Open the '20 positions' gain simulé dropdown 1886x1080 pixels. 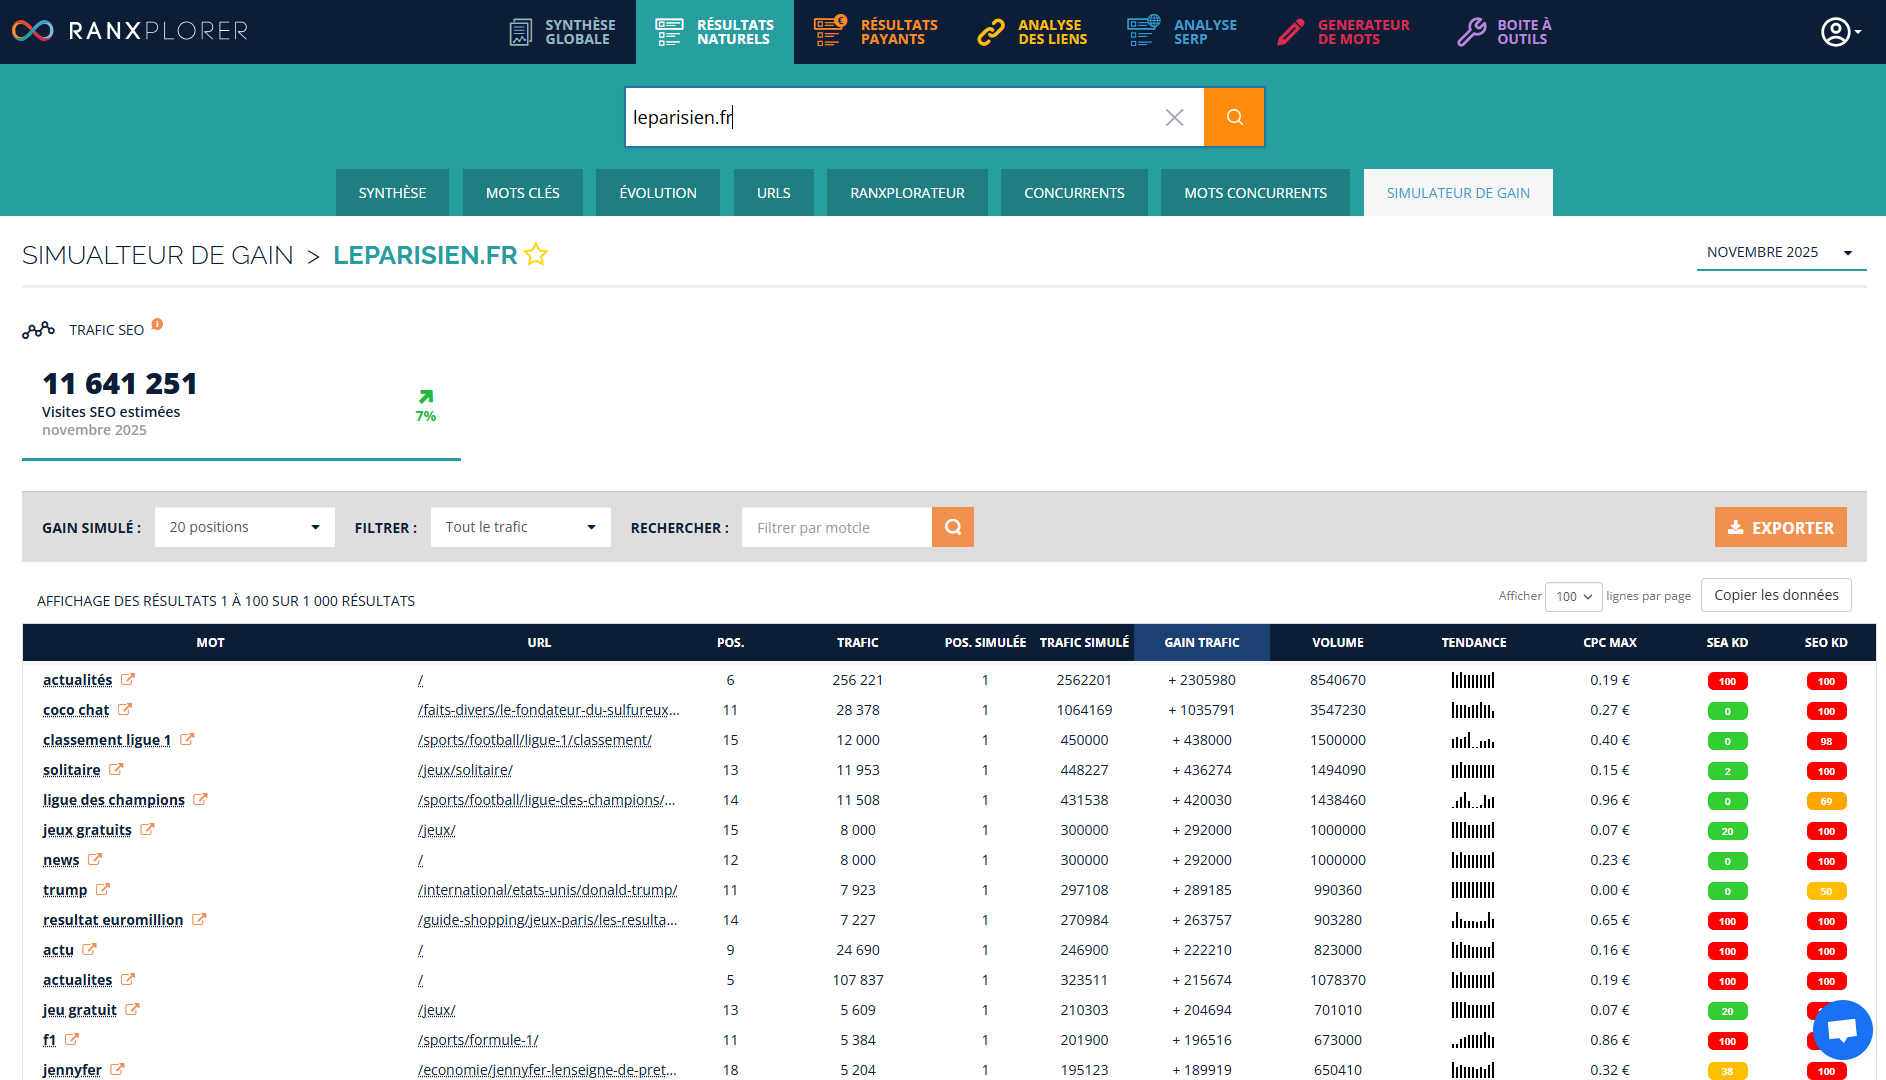[x=244, y=527]
